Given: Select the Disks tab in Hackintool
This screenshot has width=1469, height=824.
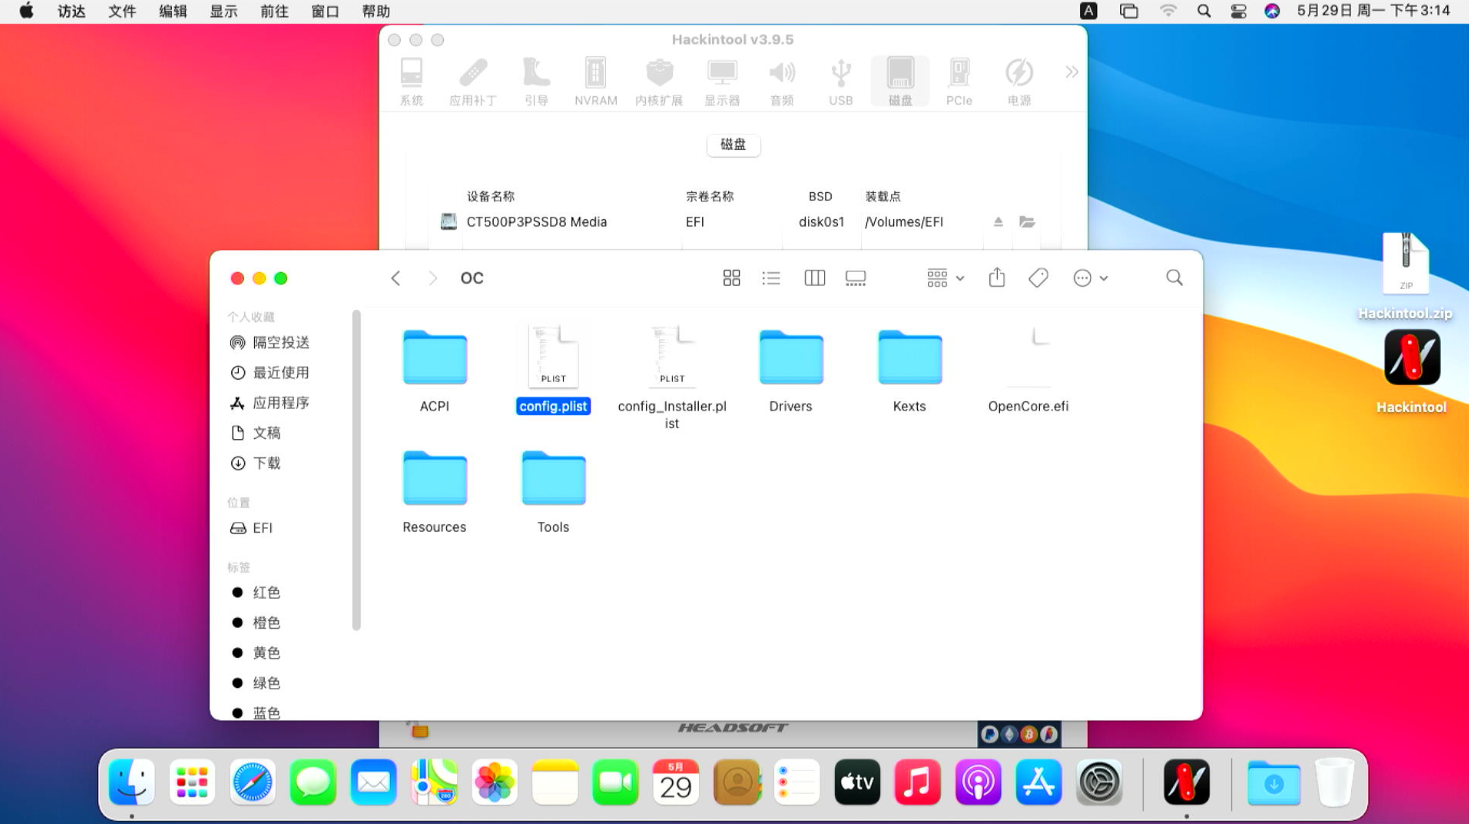Looking at the screenshot, I should [900, 81].
